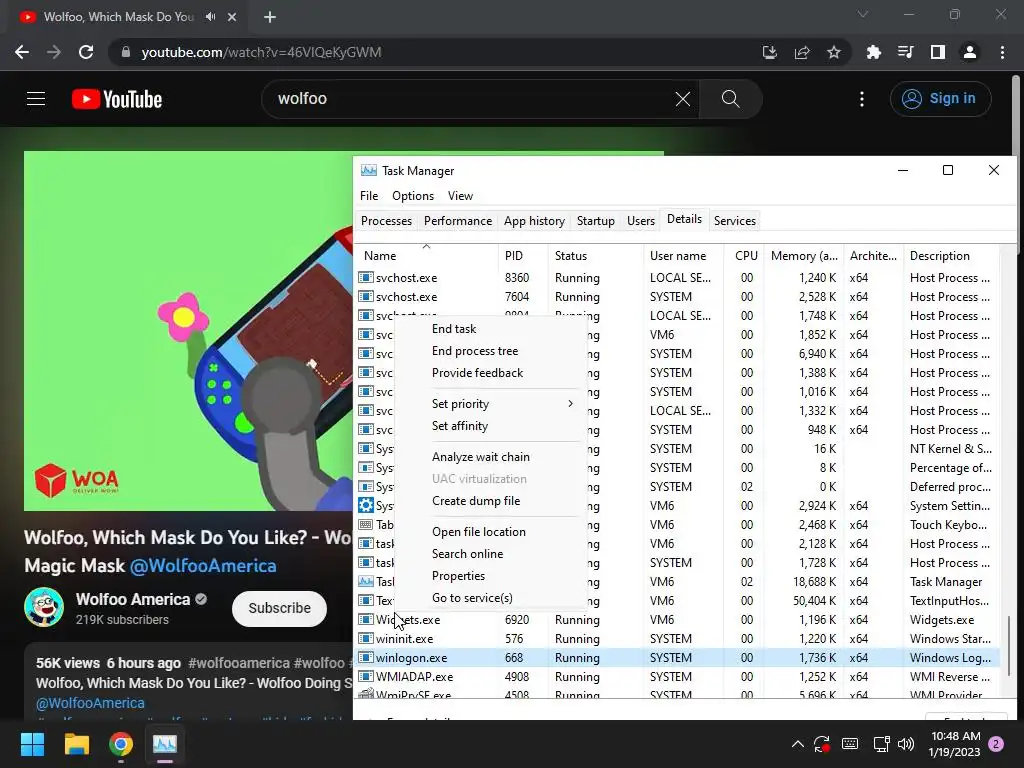This screenshot has height=768, width=1024.
Task: Expand the Set priority submenu
Action: (503, 404)
